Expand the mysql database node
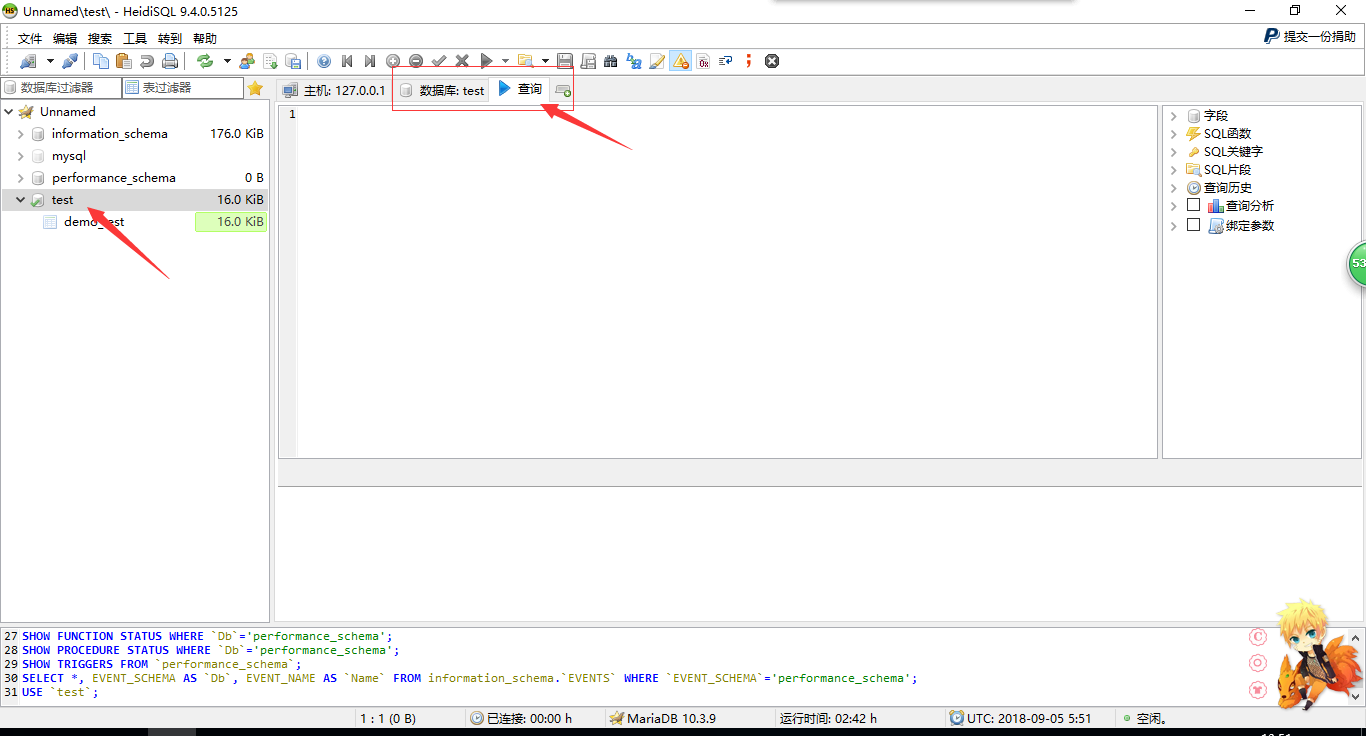Viewport: 1366px width, 736px height. coord(20,155)
